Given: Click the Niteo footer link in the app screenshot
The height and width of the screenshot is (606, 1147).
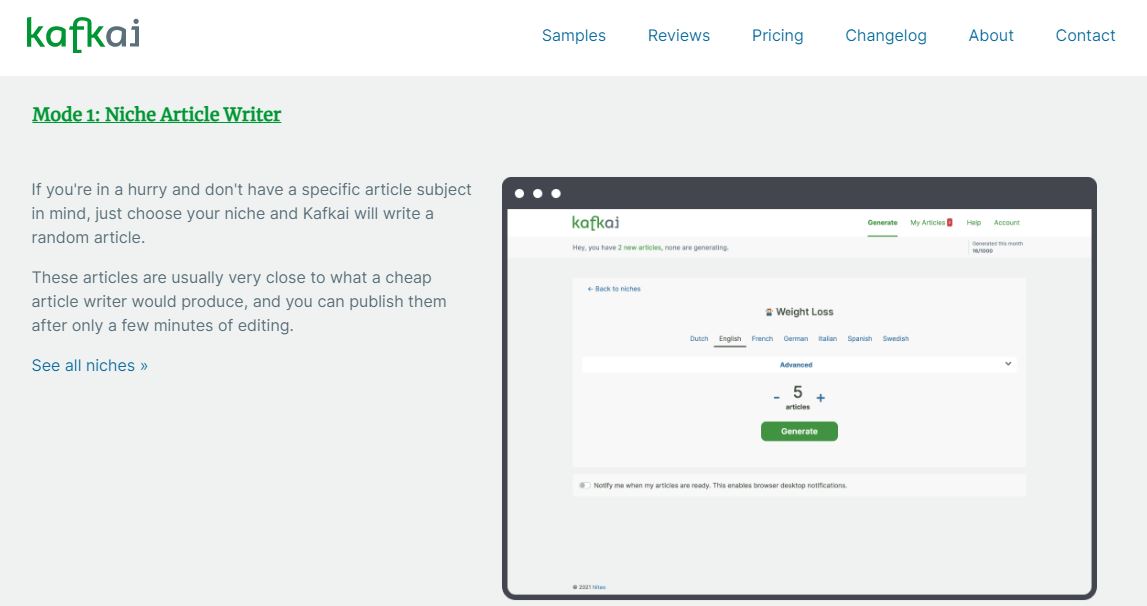Looking at the screenshot, I should [599, 587].
